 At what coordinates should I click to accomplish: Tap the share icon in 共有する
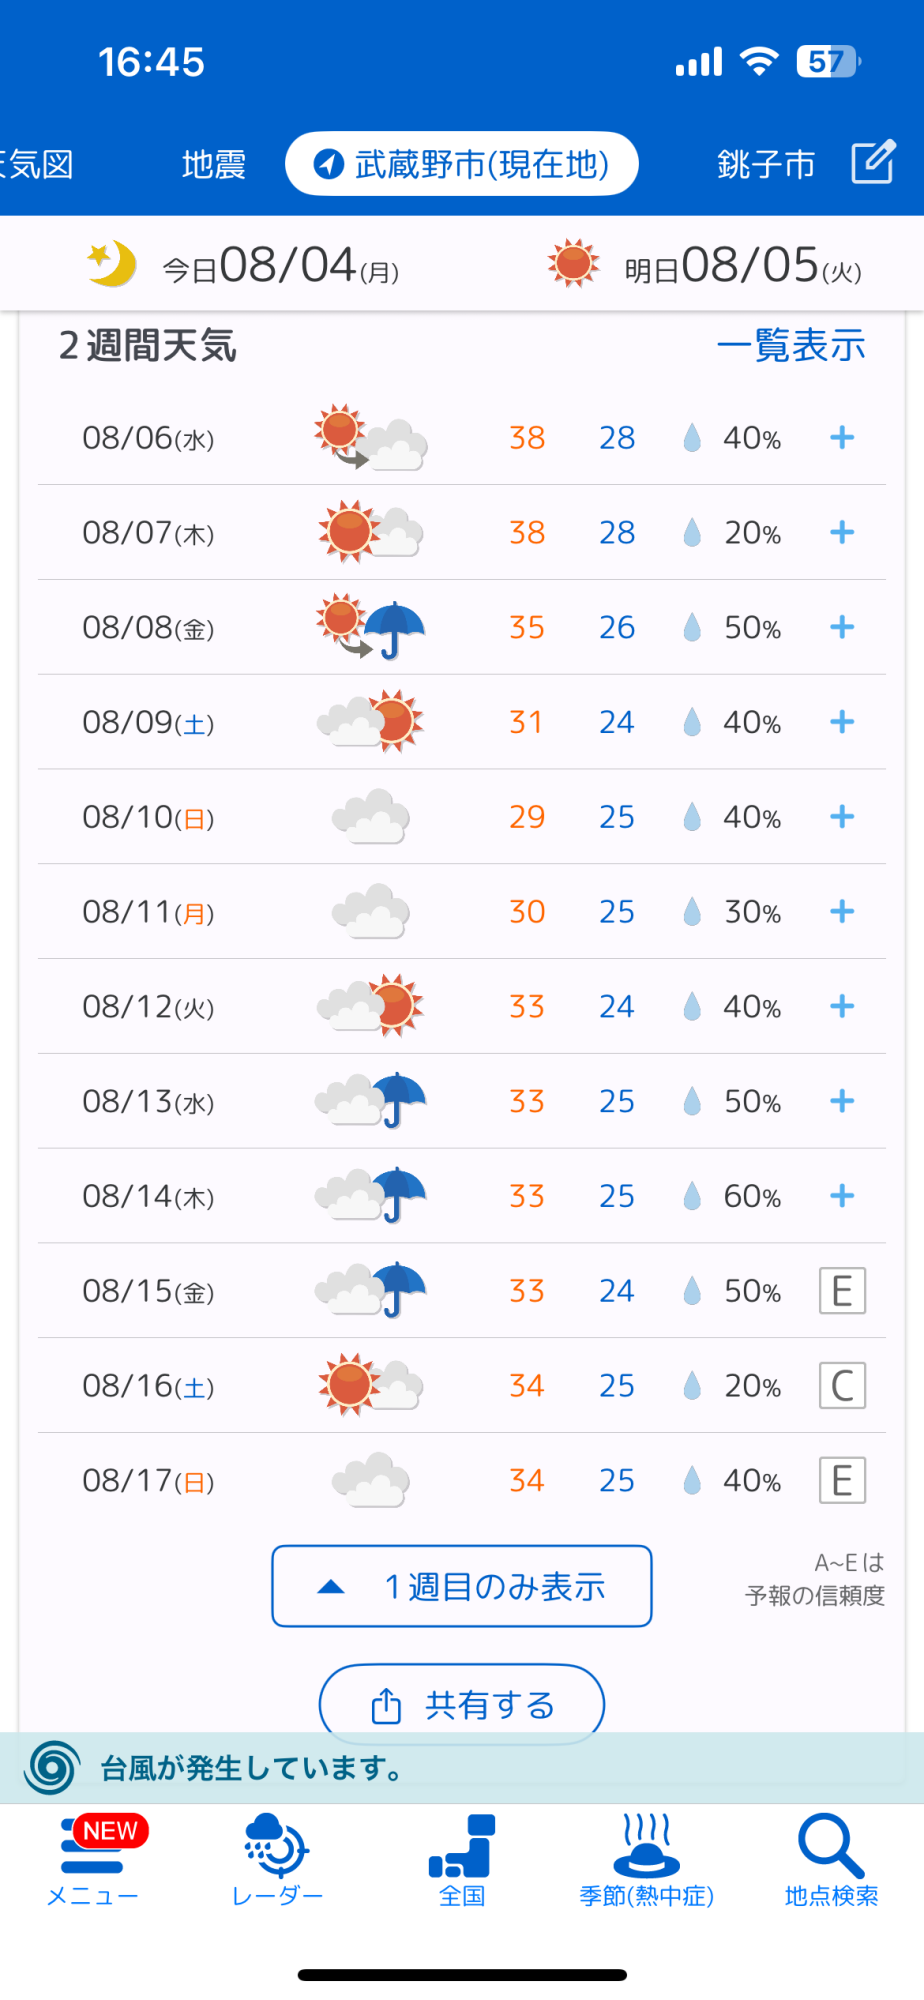[386, 1705]
